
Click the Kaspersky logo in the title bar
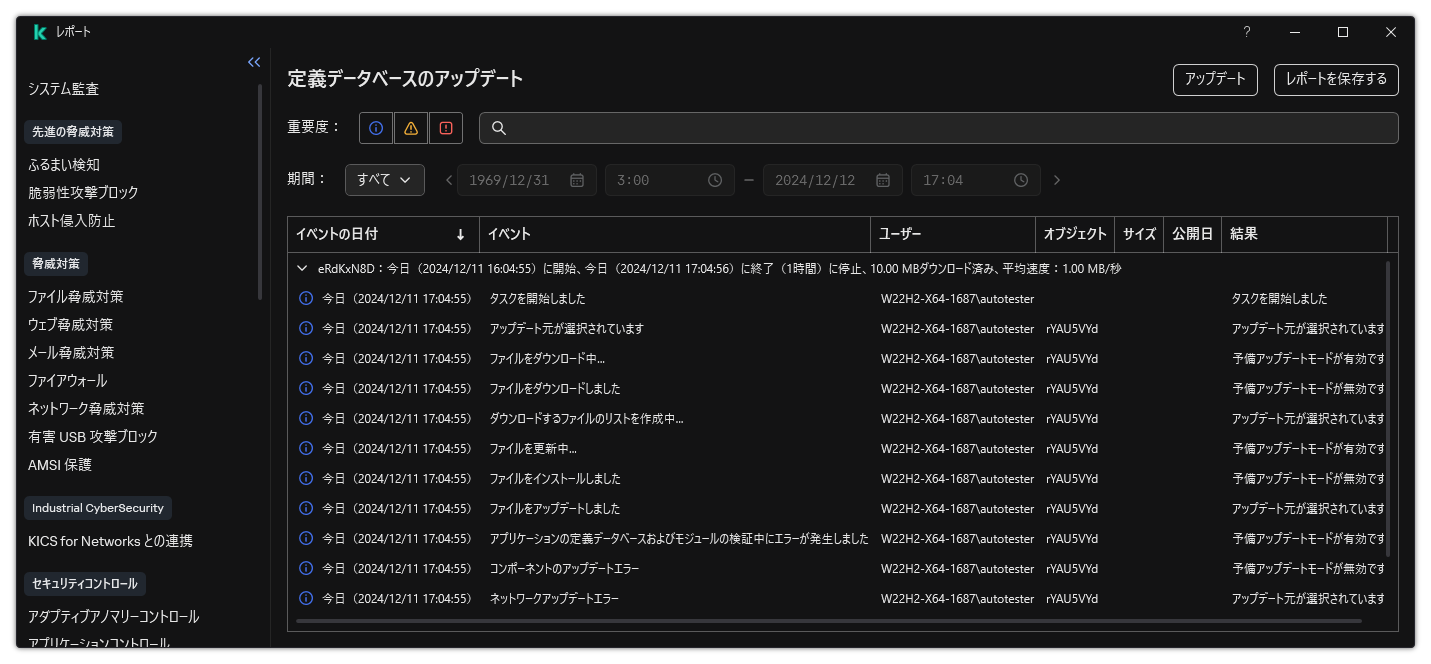pyautogui.click(x=39, y=31)
